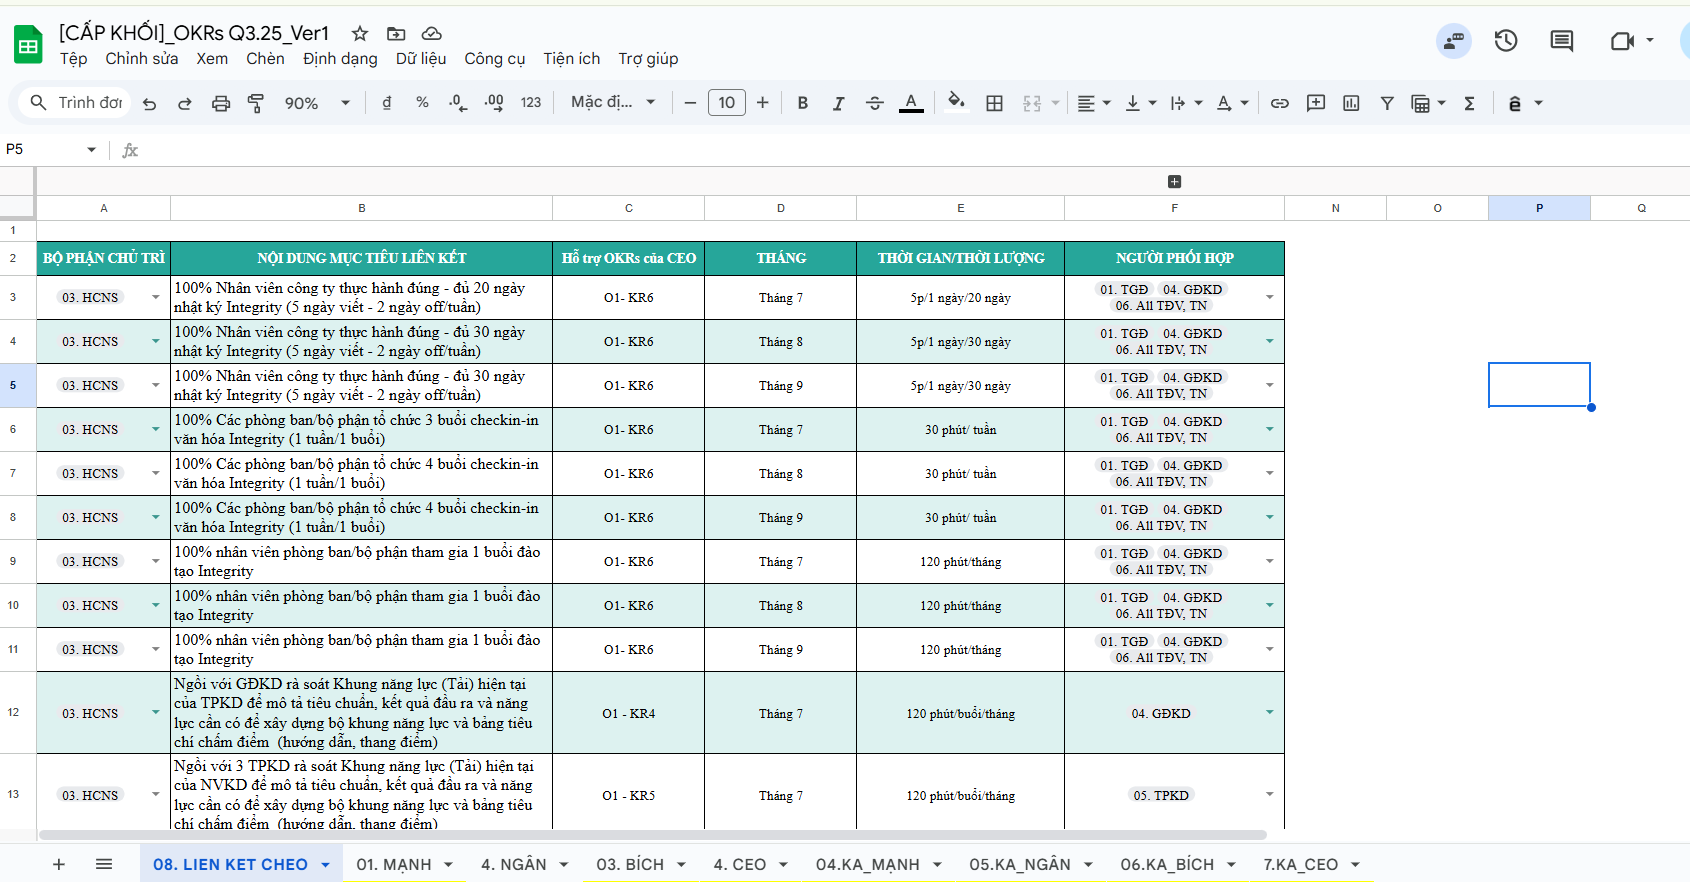The image size is (1690, 882).
Task: Toggle strikethrough formatting
Action: (874, 103)
